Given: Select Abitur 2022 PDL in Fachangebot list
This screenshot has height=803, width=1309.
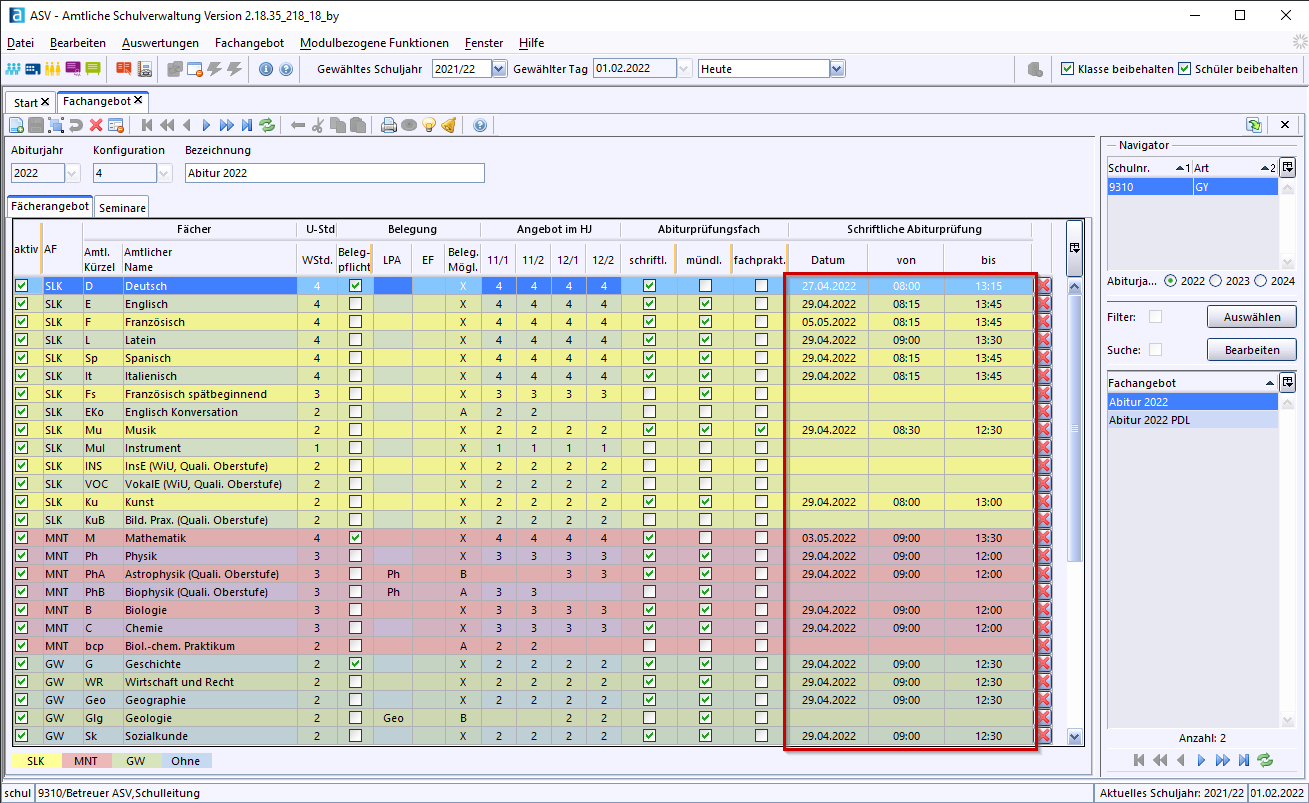Looking at the screenshot, I should coord(1192,420).
